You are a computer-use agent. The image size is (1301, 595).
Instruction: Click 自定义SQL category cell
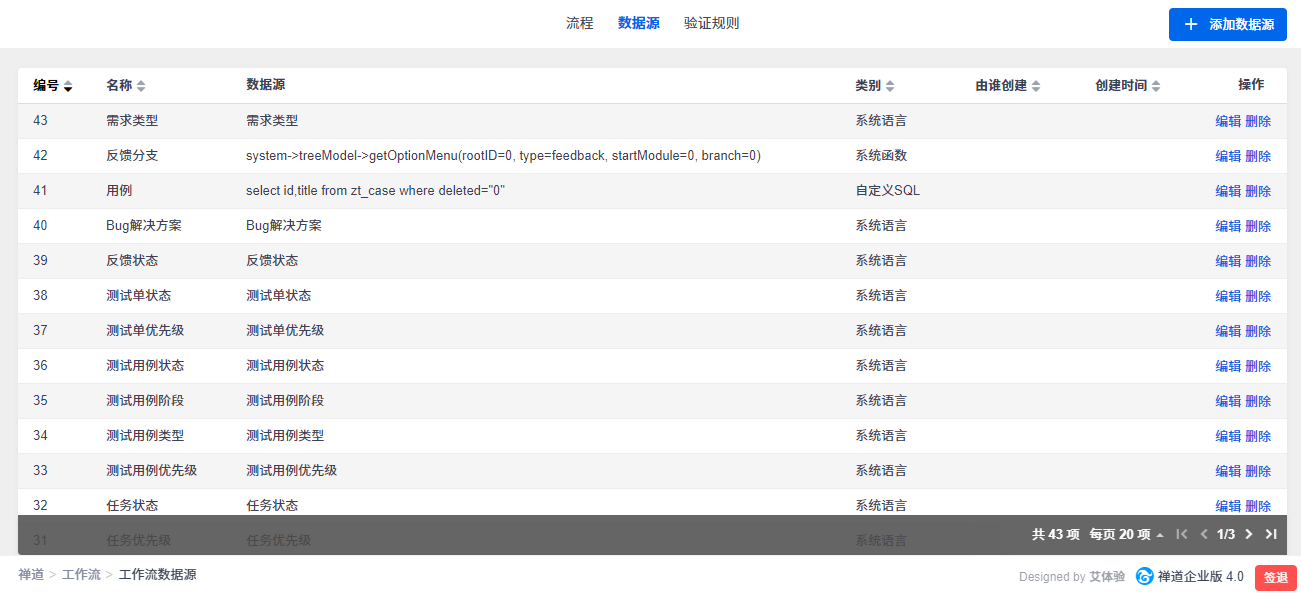click(888, 191)
